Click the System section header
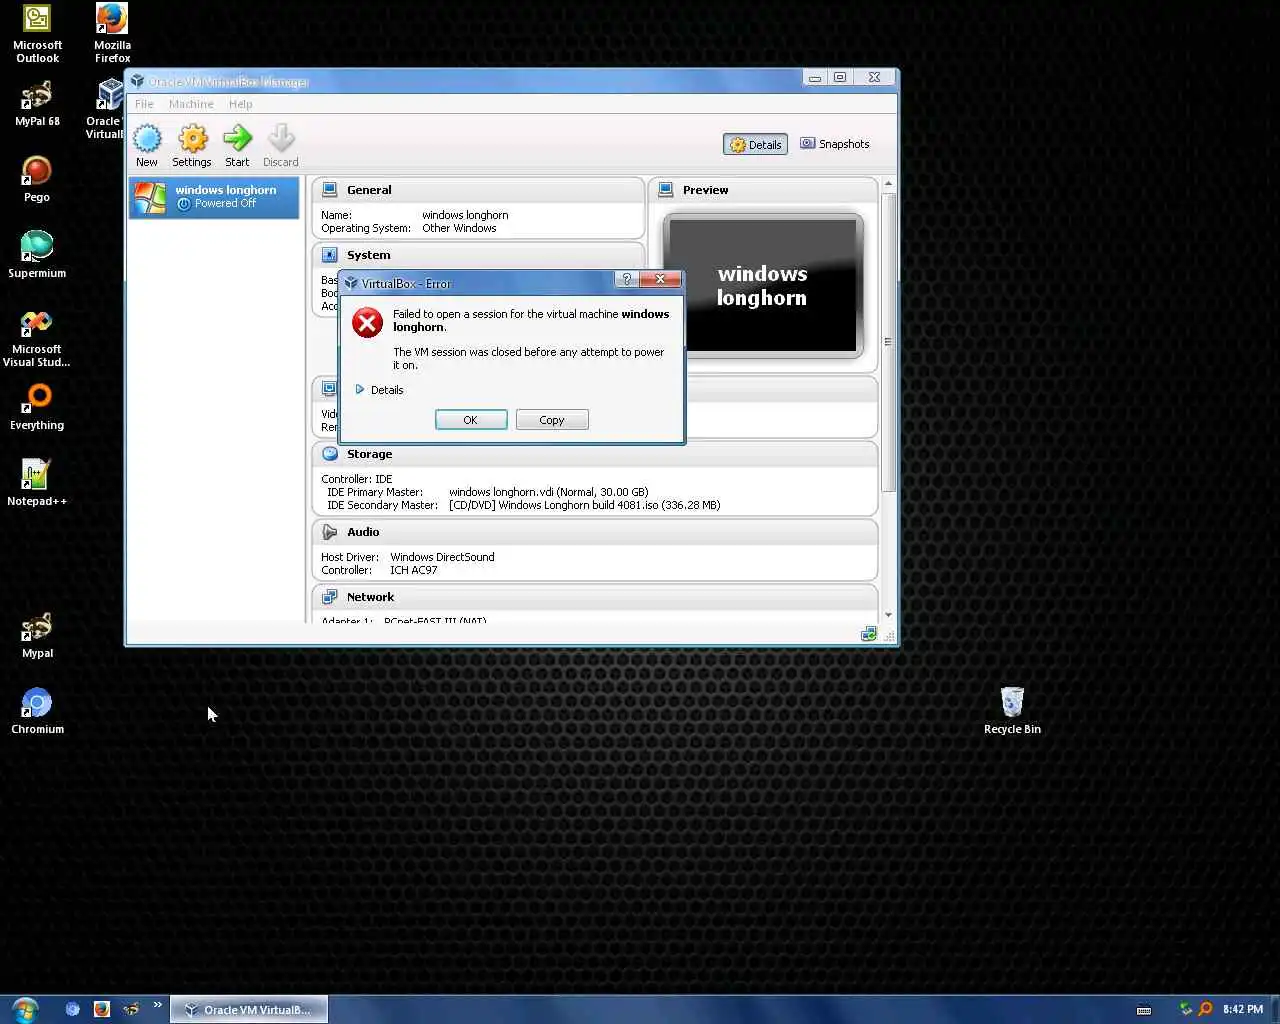The image size is (1280, 1024). tap(479, 255)
